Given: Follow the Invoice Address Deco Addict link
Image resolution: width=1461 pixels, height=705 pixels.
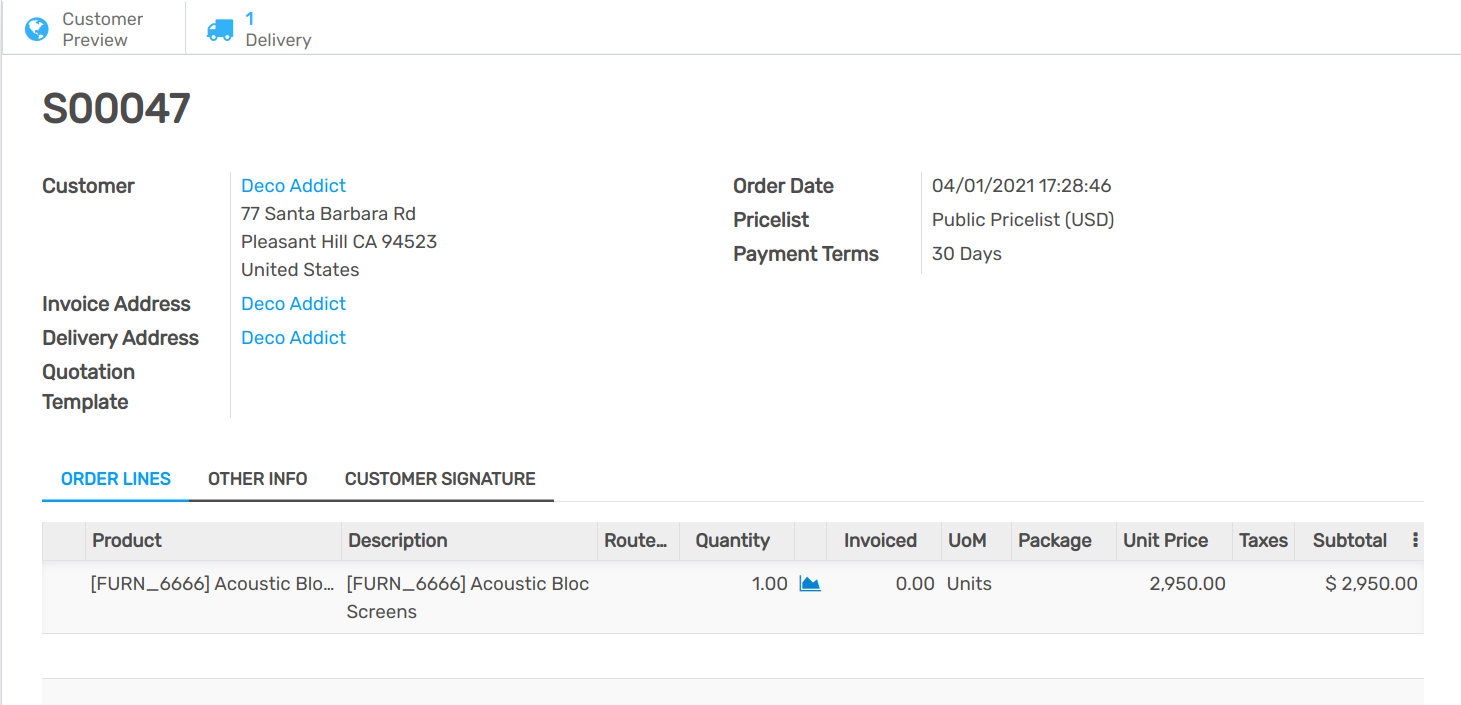Looking at the screenshot, I should [293, 304].
